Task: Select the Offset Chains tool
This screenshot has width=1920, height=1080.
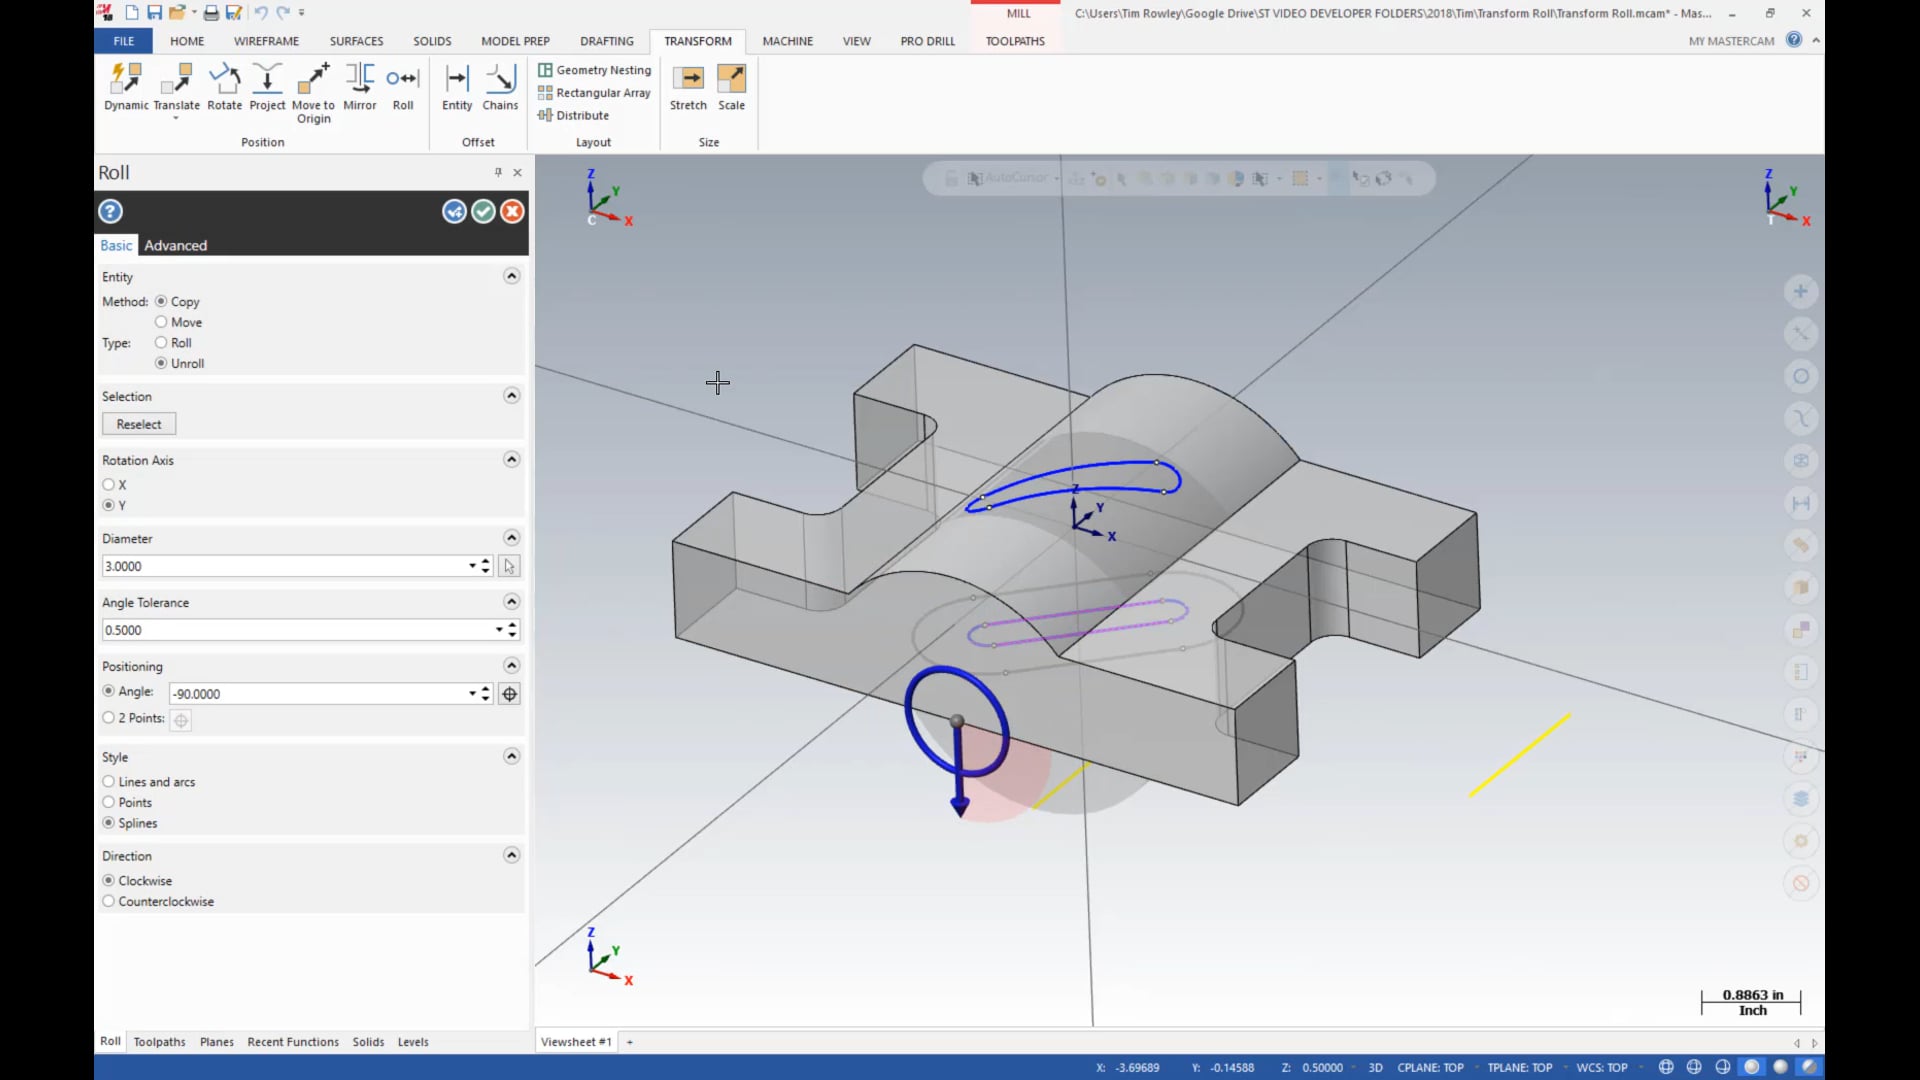Action: [500, 87]
